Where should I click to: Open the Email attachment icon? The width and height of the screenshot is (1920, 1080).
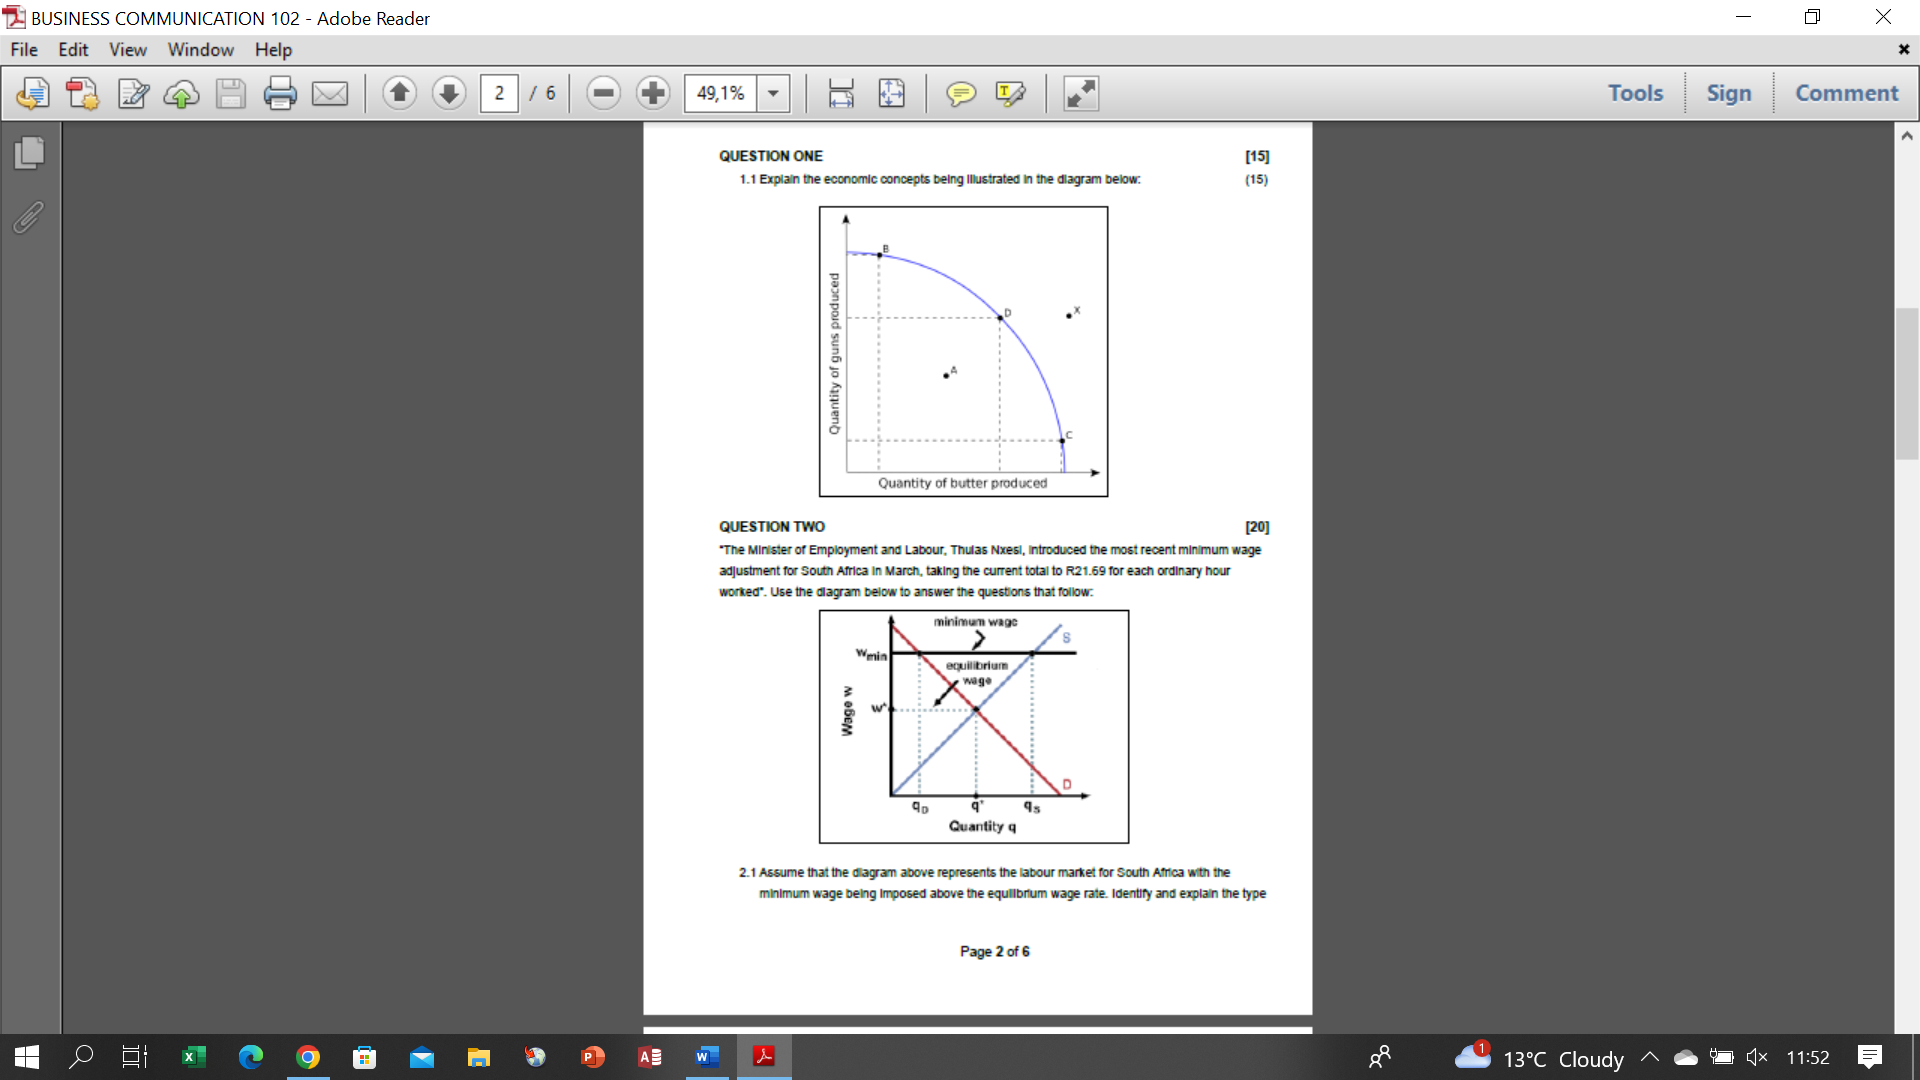coord(330,93)
